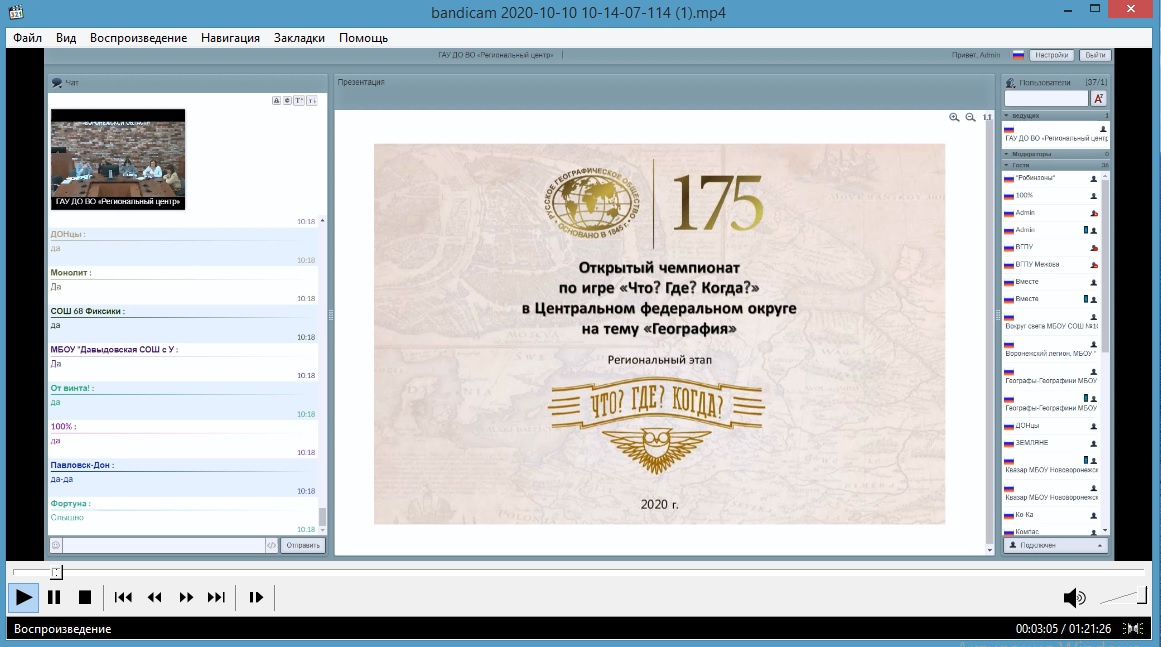Image resolution: width=1161 pixels, height=647 pixels.
Task: Pause the video
Action: tap(54, 597)
